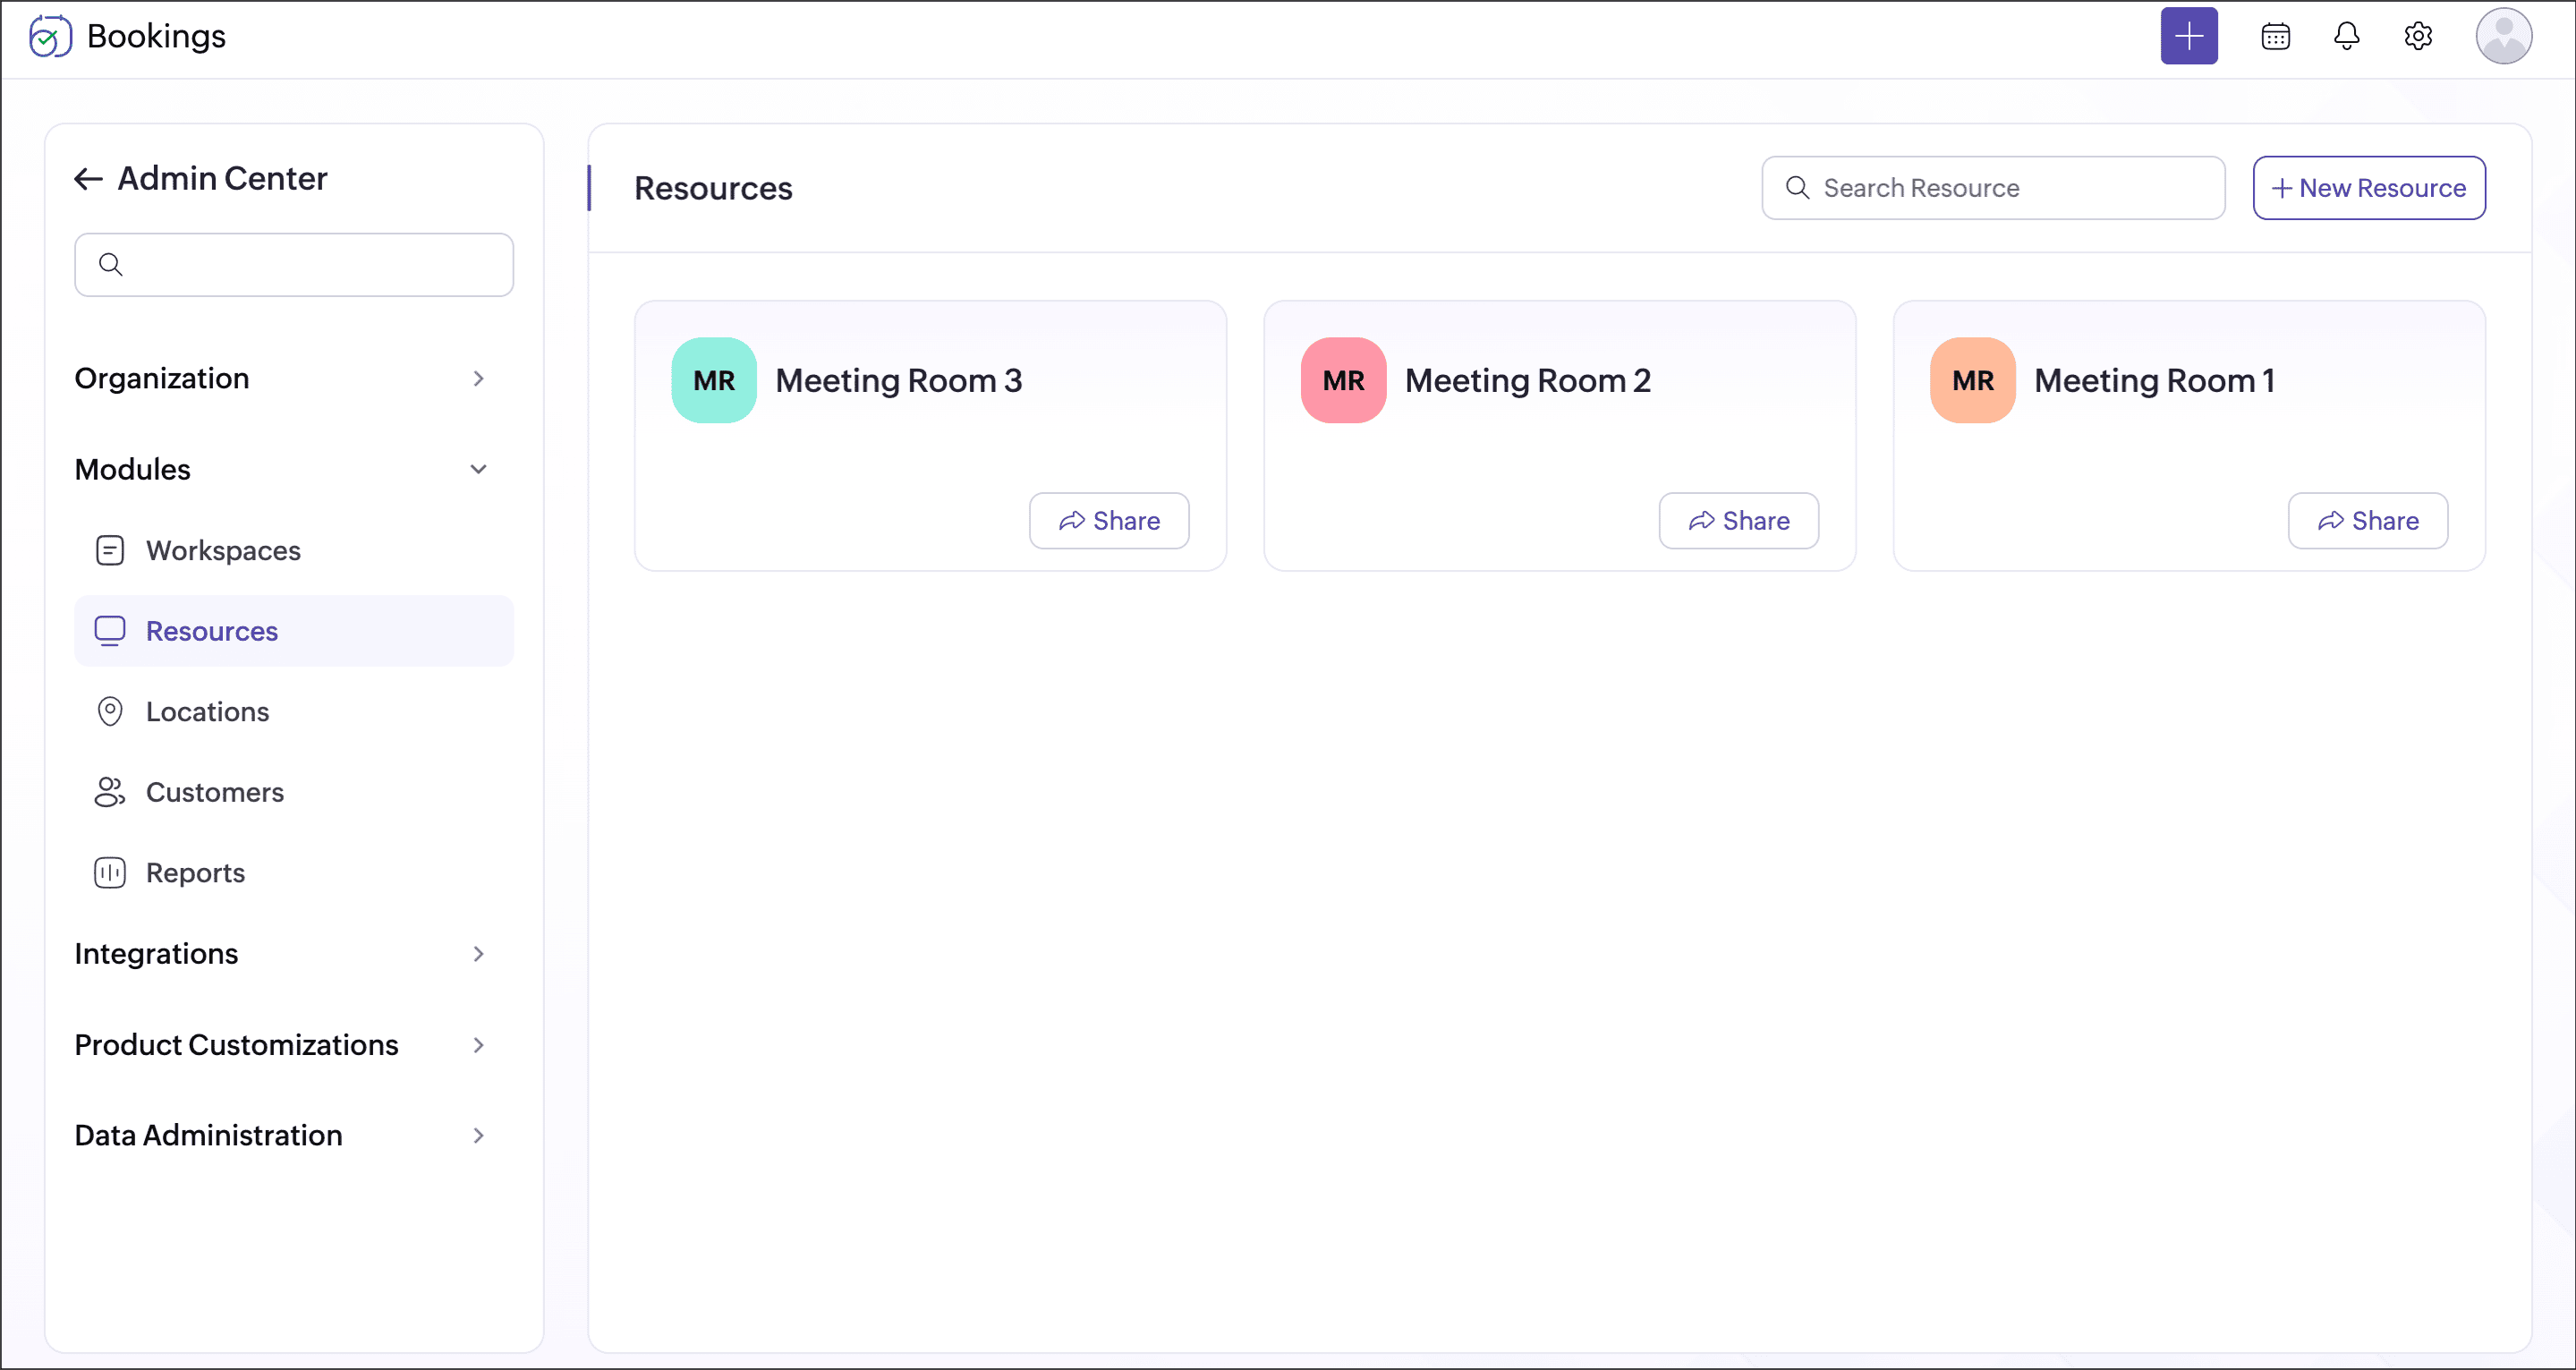This screenshot has height=1370, width=2576.
Task: Click the Locations pin icon
Action: (110, 712)
